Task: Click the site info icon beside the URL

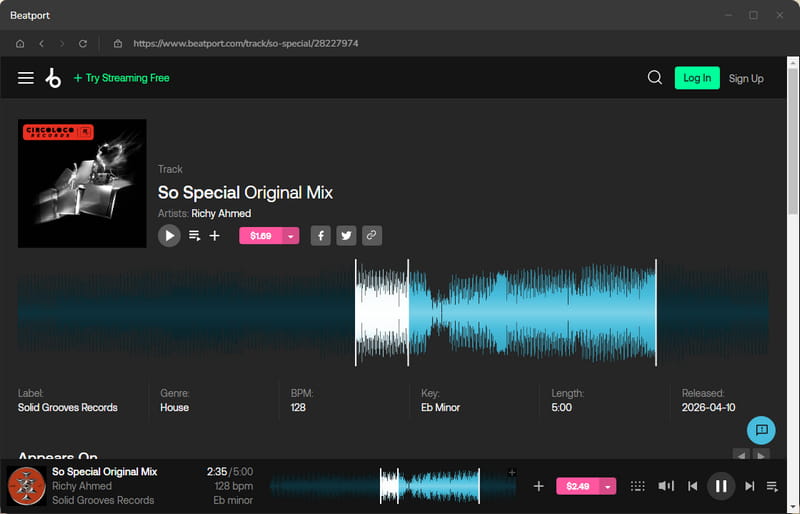Action: pos(118,44)
